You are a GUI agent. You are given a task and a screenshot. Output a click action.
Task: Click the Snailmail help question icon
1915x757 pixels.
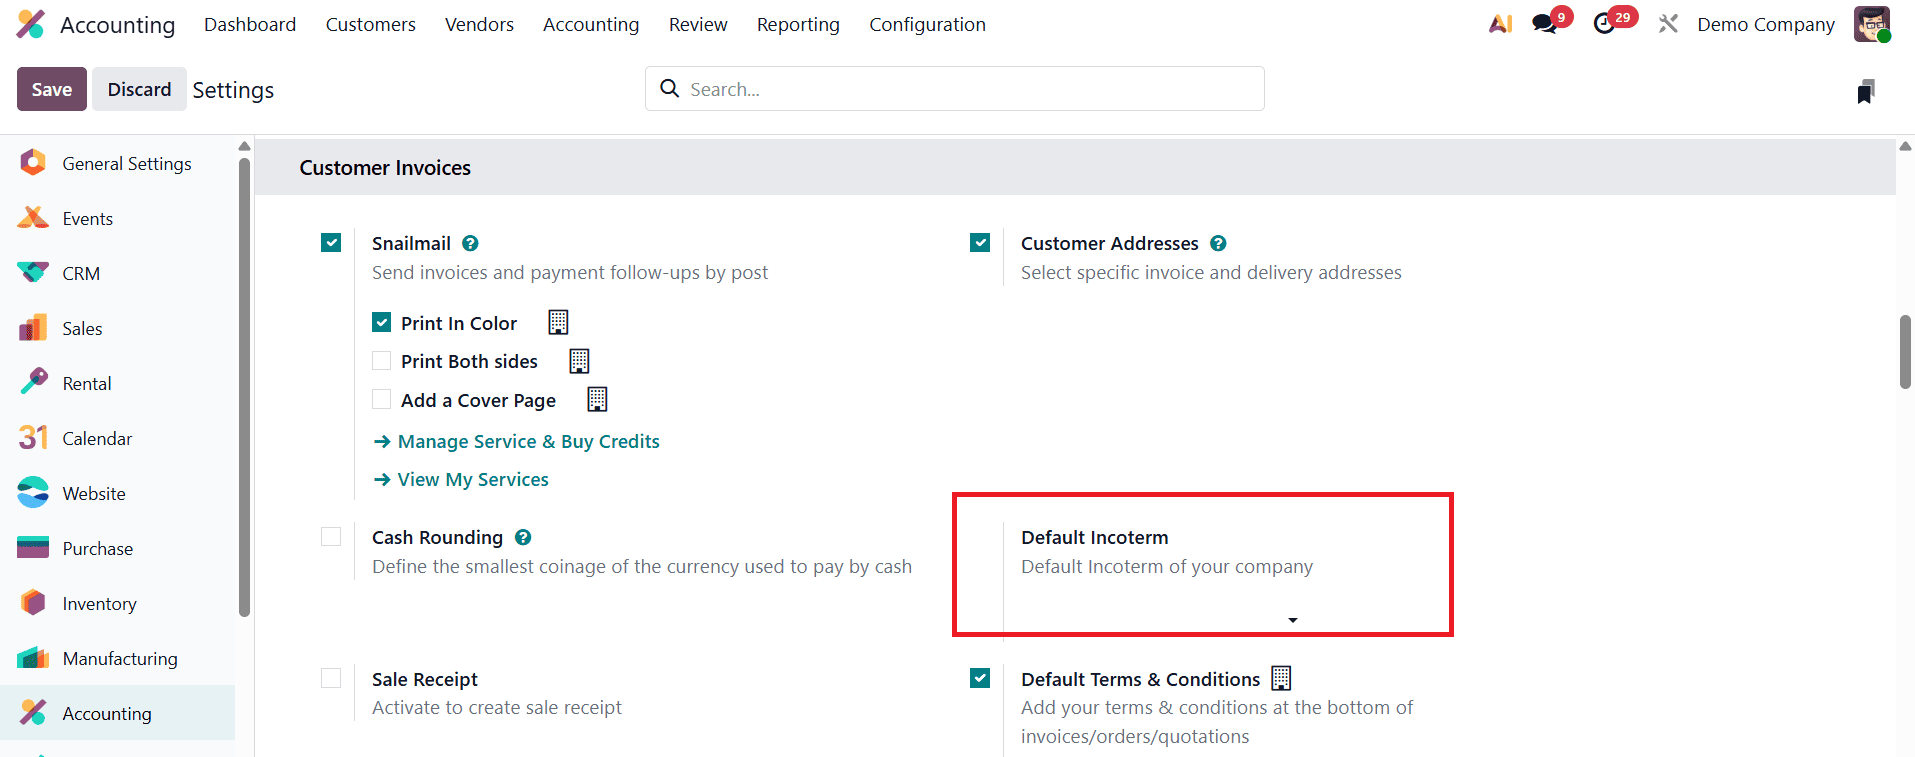point(470,243)
